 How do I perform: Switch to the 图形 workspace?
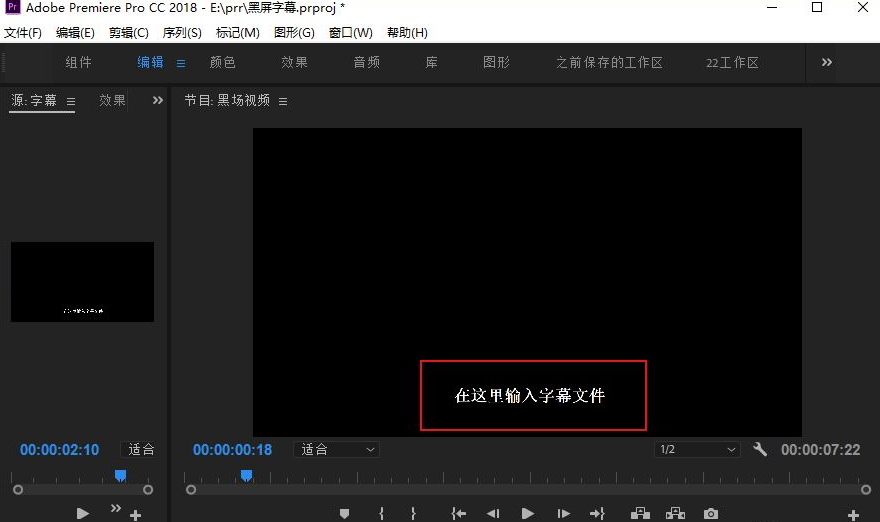[497, 62]
